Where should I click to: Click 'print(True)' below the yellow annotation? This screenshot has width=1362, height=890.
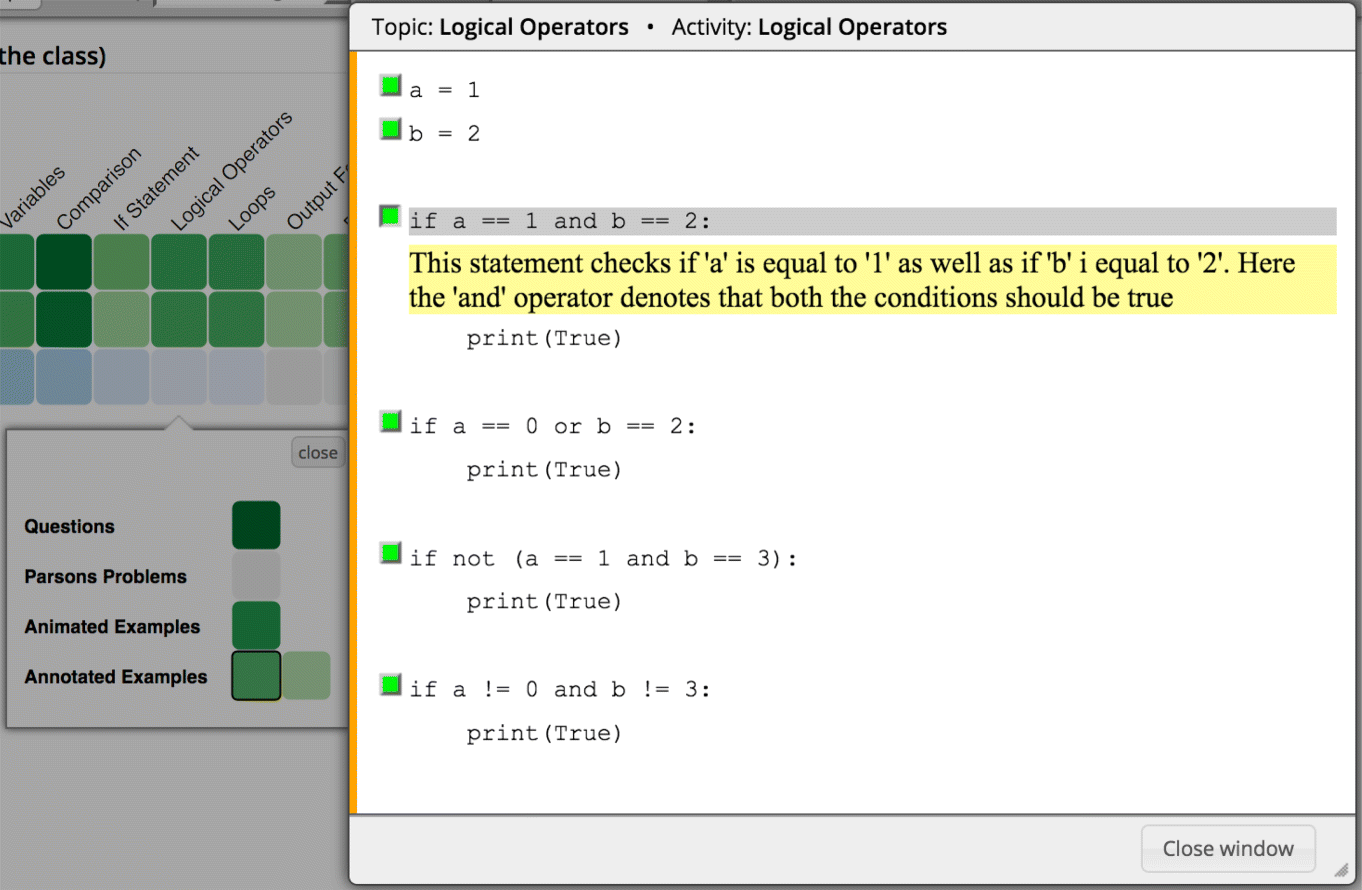pyautogui.click(x=544, y=339)
